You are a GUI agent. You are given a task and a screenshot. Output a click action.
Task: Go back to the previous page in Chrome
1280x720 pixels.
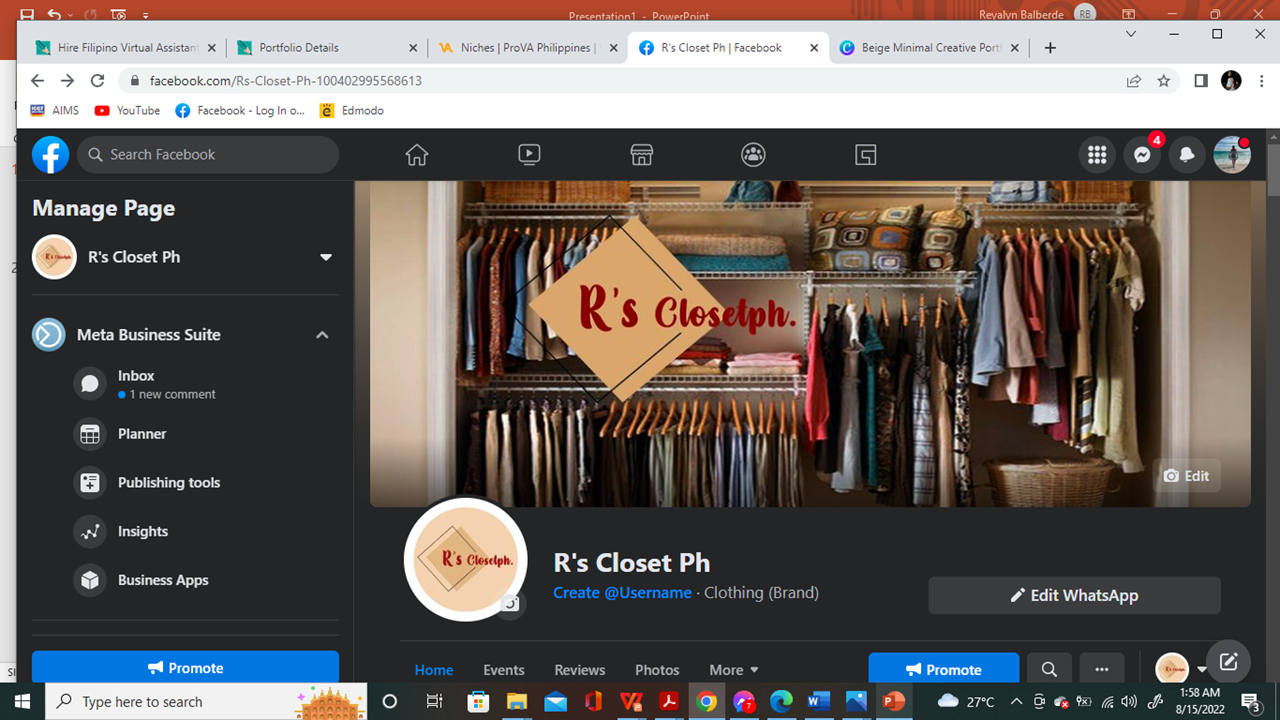pyautogui.click(x=37, y=81)
